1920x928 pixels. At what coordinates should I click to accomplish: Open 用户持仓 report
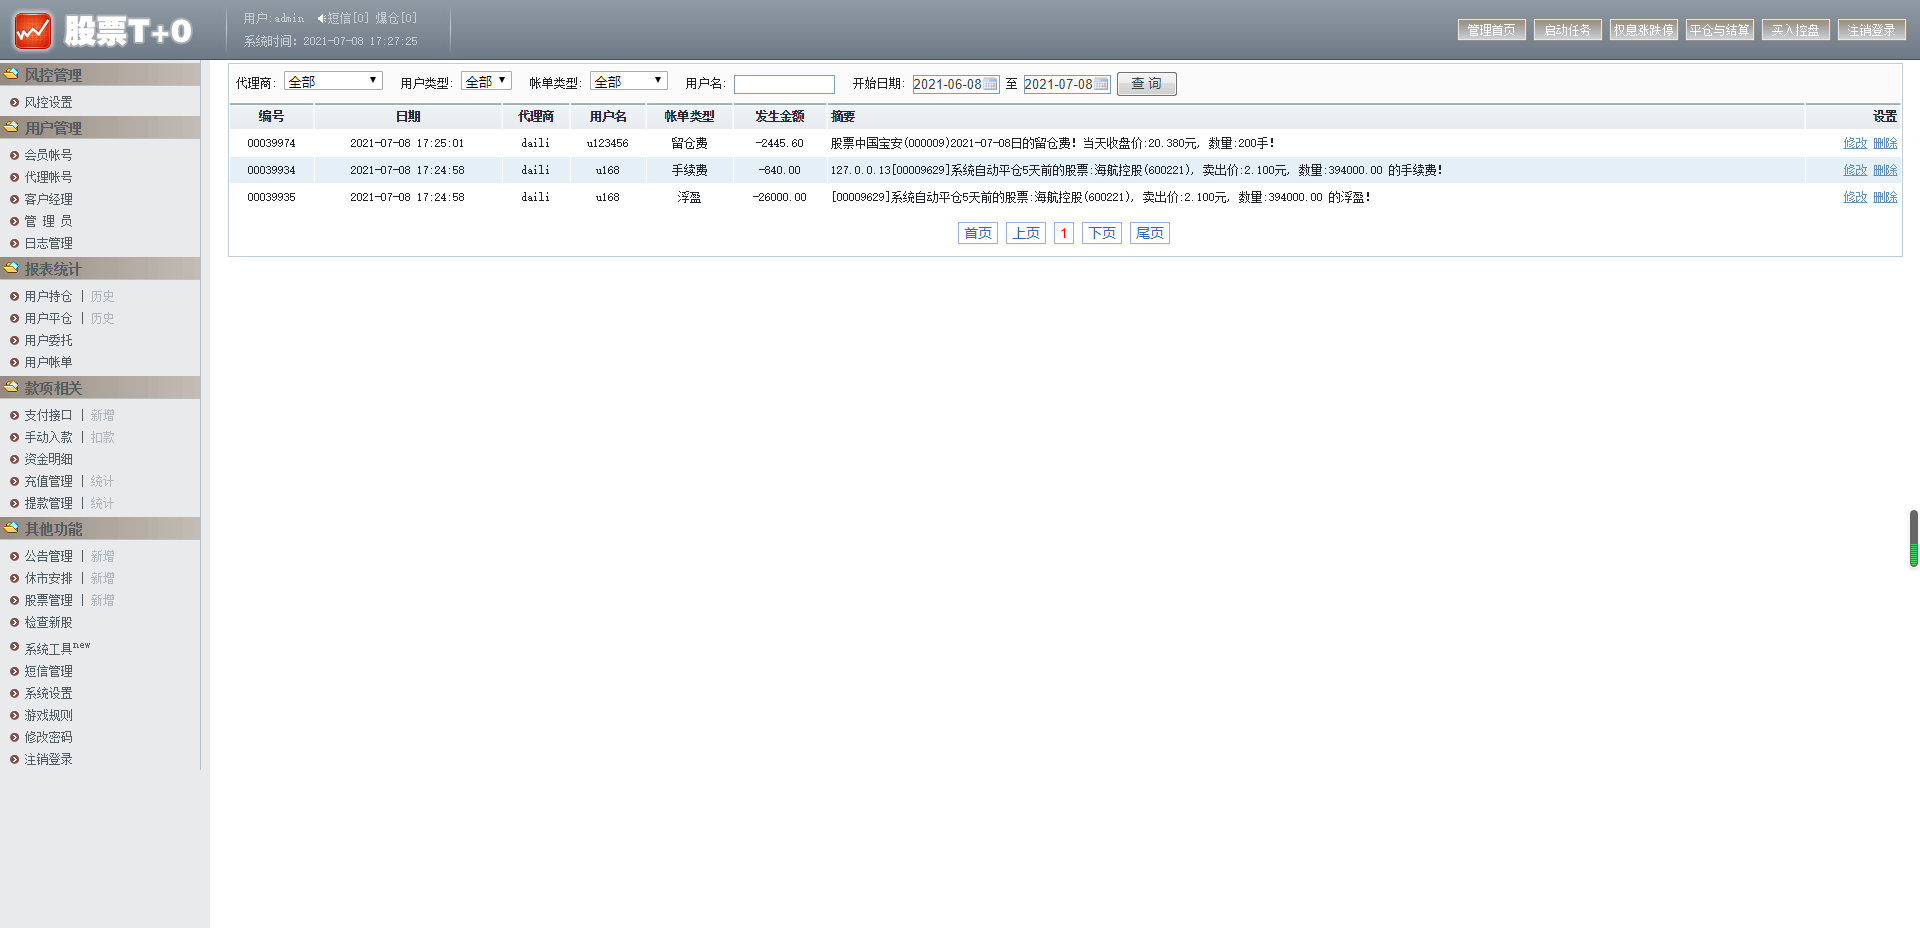click(48, 296)
